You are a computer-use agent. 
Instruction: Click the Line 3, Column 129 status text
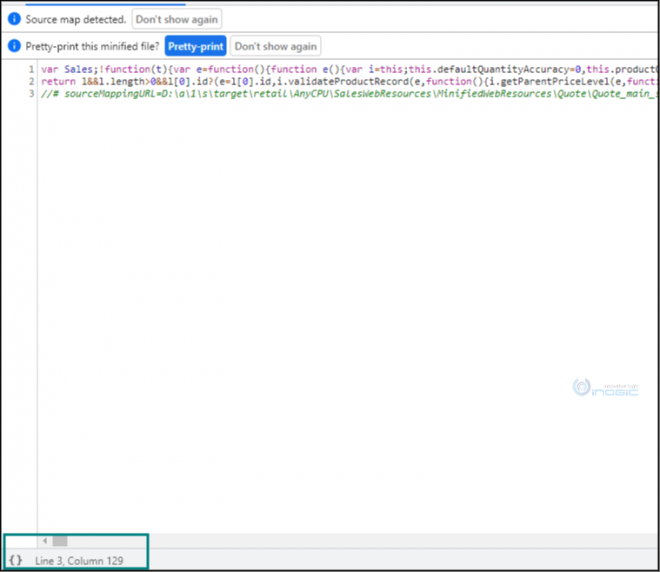(79, 561)
